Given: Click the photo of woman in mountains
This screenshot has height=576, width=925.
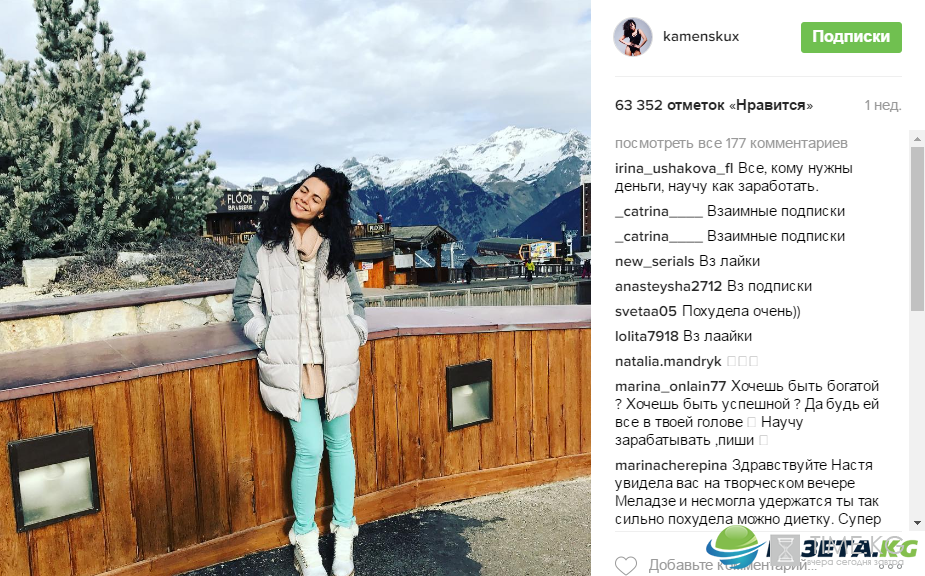Looking at the screenshot, I should (x=295, y=288).
